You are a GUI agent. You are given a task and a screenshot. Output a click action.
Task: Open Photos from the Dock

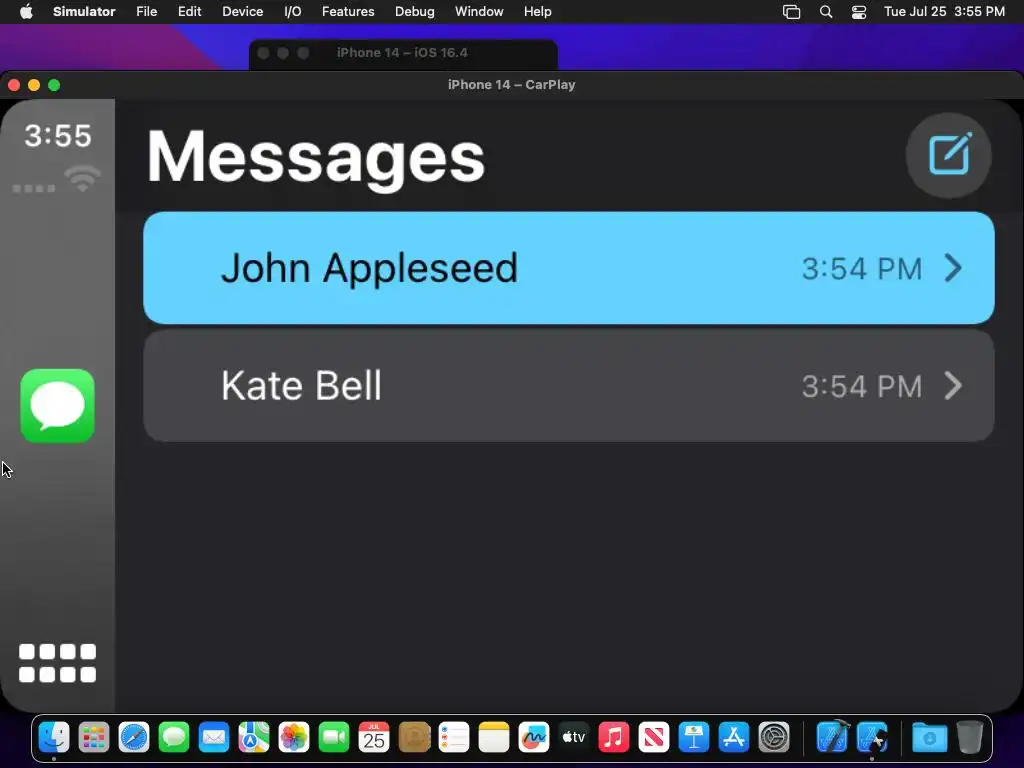click(x=294, y=737)
